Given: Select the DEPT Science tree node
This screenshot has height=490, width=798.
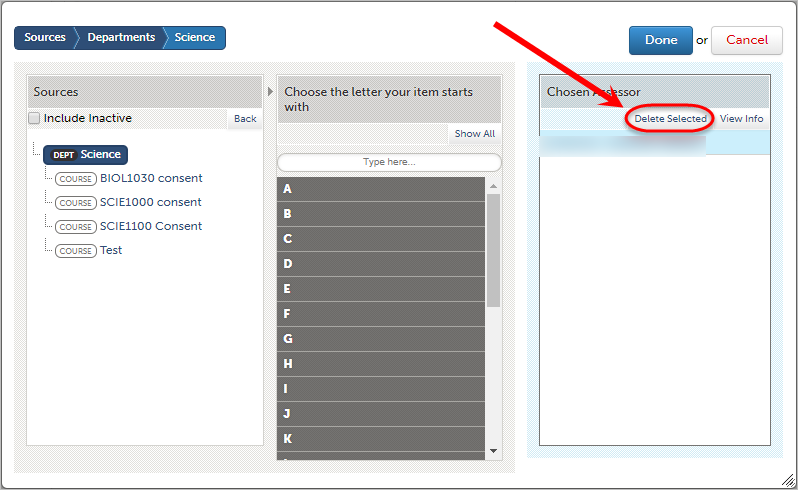Looking at the screenshot, I should point(86,155).
